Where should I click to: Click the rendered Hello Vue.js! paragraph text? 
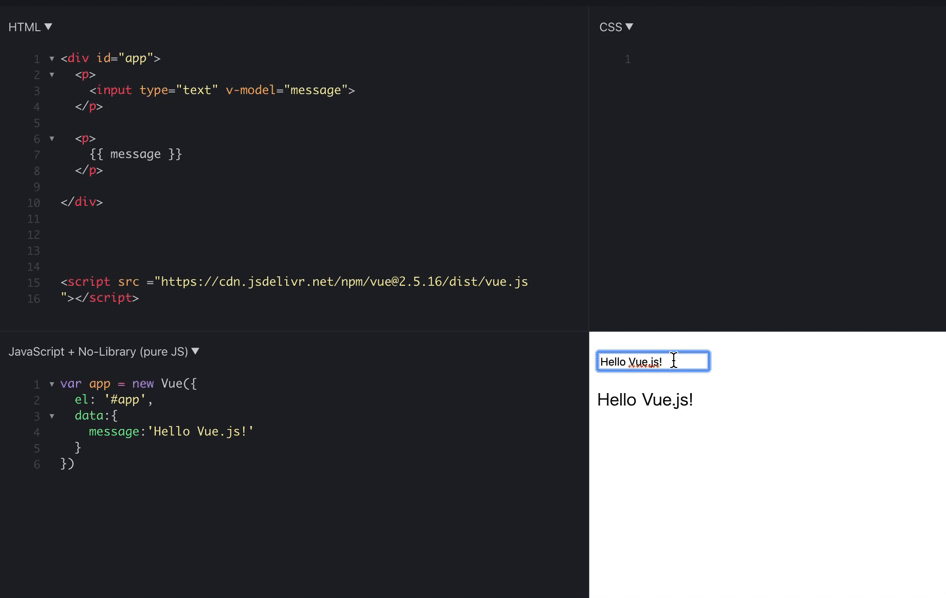tap(645, 399)
